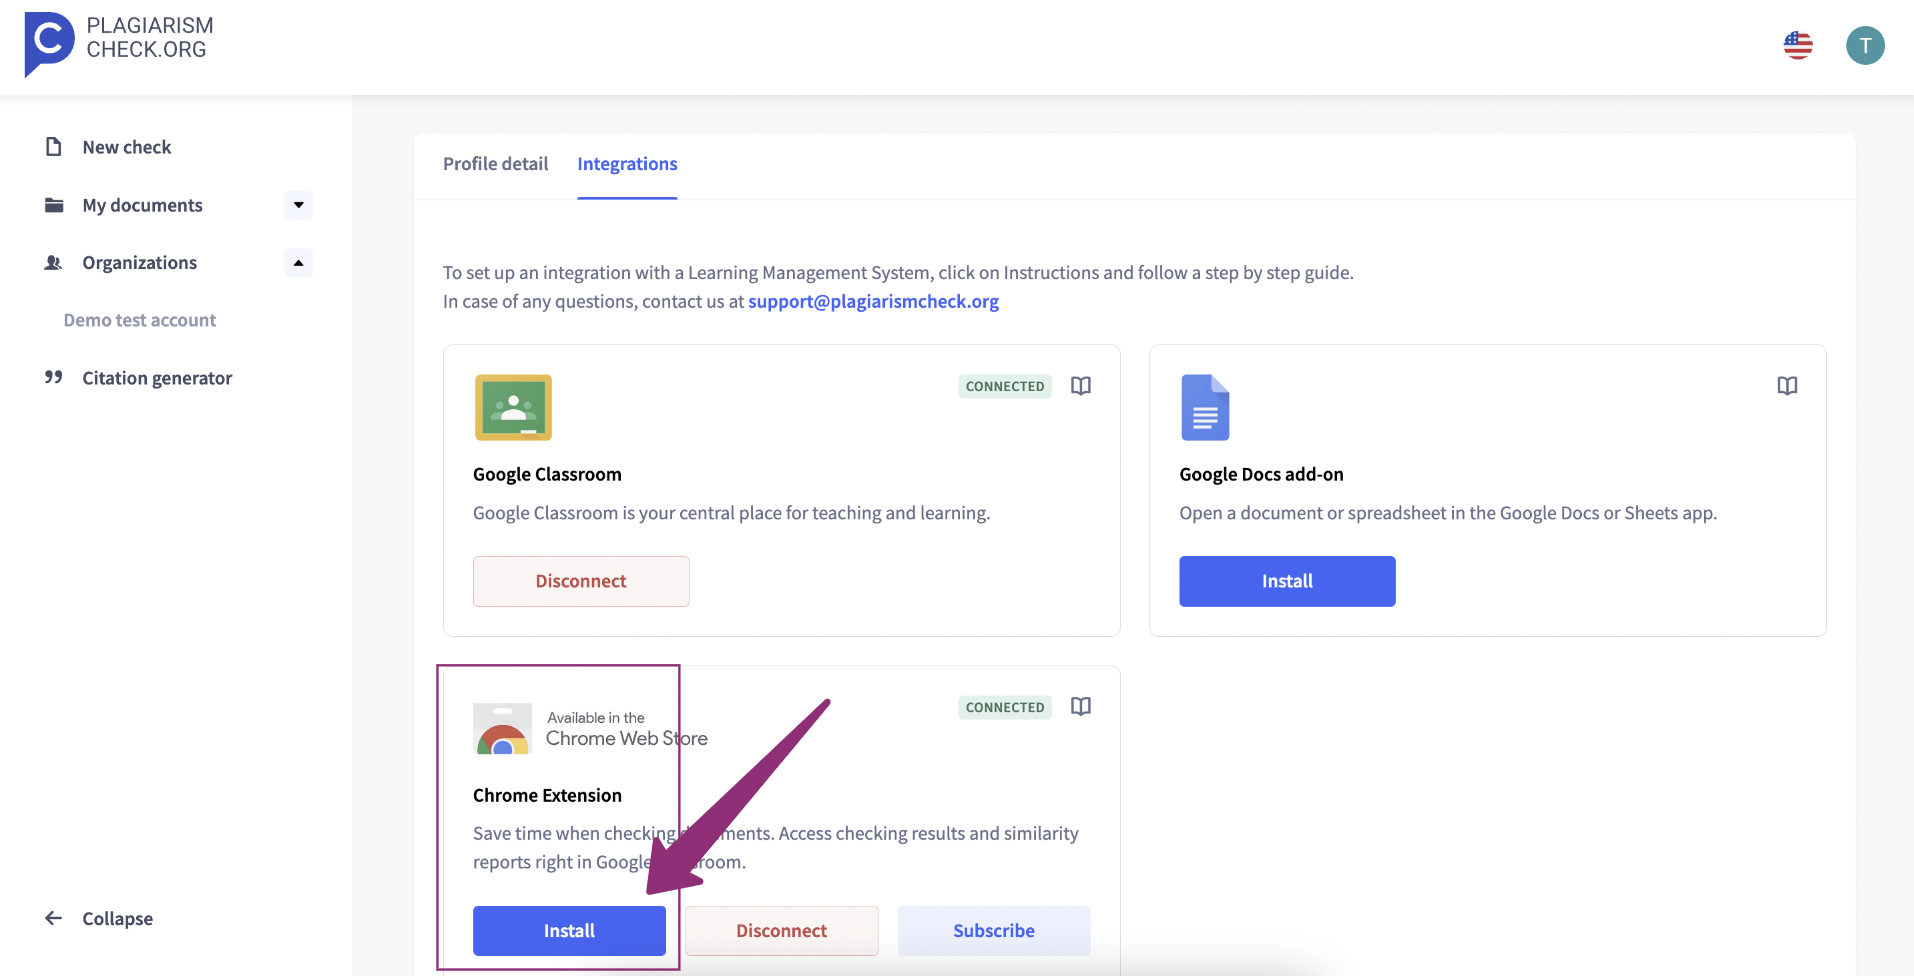Click the Google Classroom title
Screen dimensions: 1914x976
pyautogui.click(x=547, y=474)
